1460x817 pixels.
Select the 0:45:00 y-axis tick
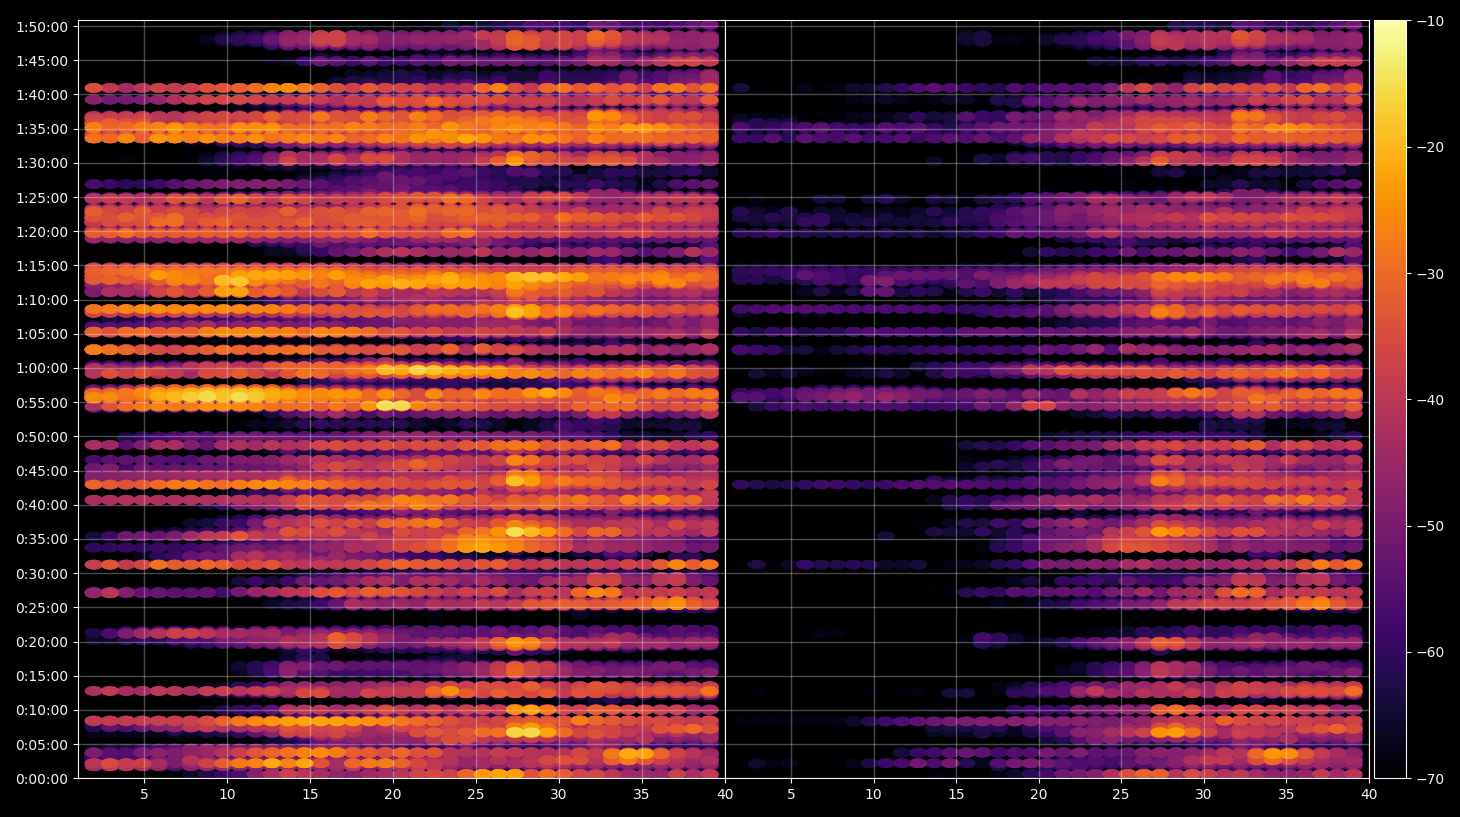tap(42, 471)
